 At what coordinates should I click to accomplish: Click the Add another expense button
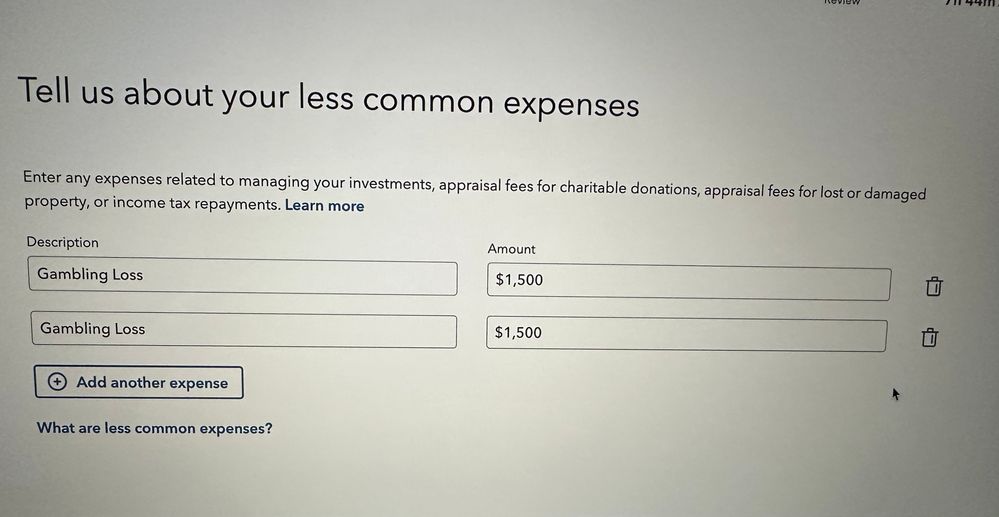coord(139,382)
